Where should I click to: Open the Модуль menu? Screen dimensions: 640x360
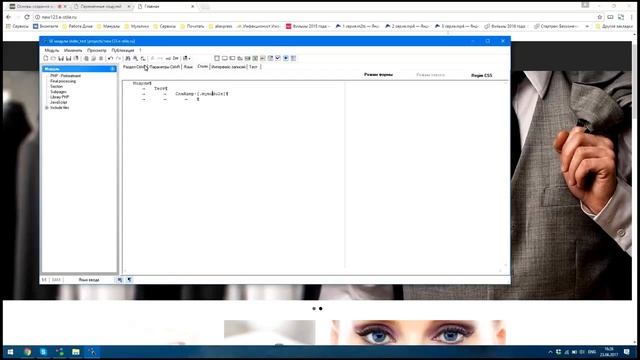coord(52,50)
